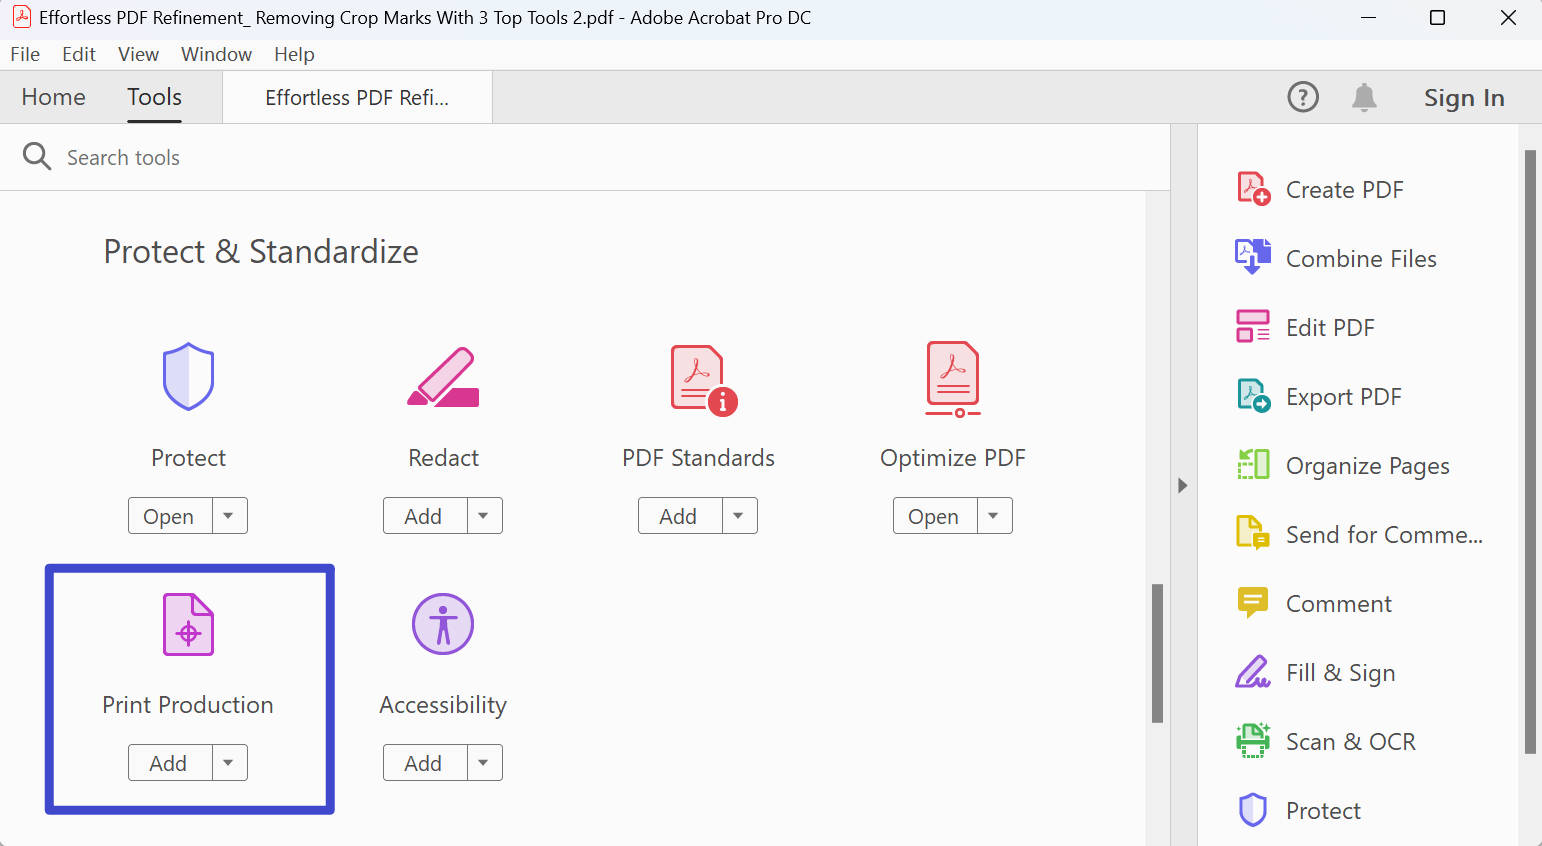Open the Redact tool icon
Viewport: 1542px width, 846px height.
[443, 378]
